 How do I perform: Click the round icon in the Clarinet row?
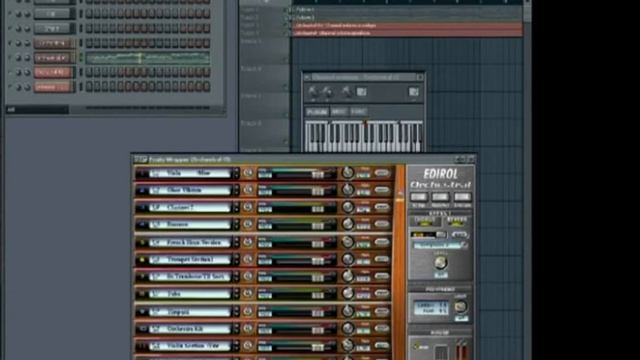coord(248,207)
